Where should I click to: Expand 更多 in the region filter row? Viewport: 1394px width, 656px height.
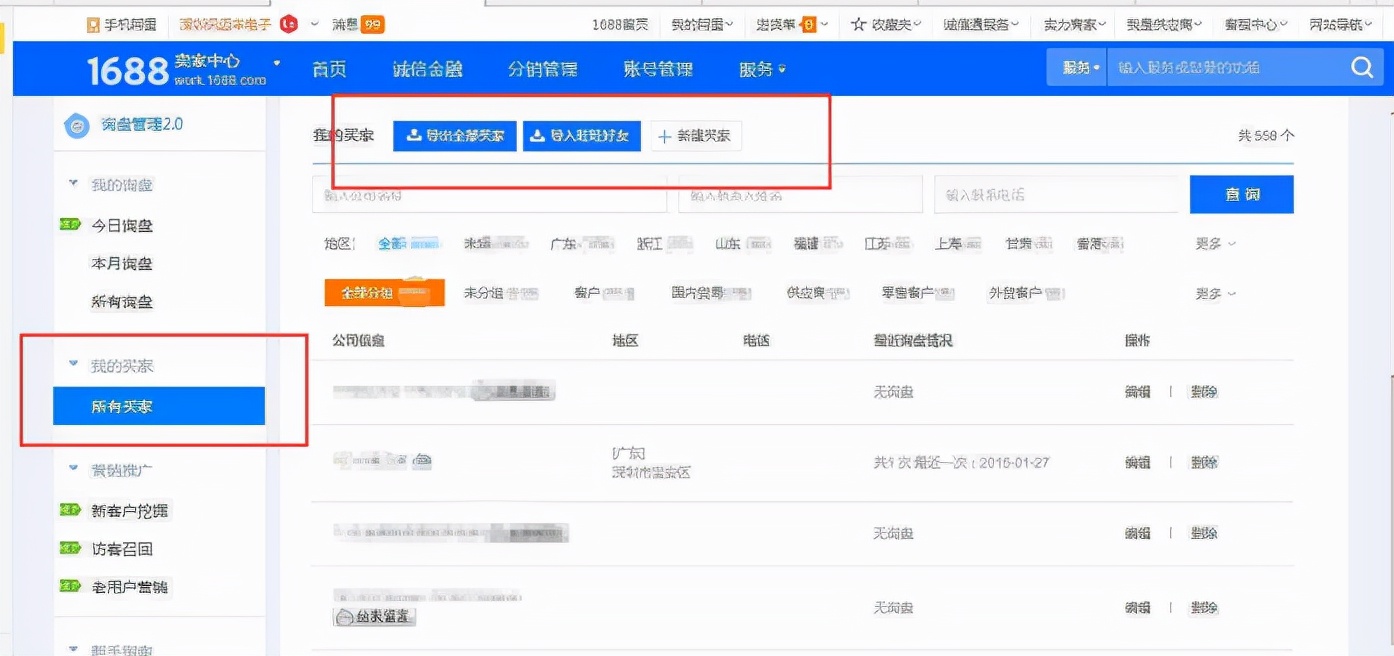pos(1215,244)
